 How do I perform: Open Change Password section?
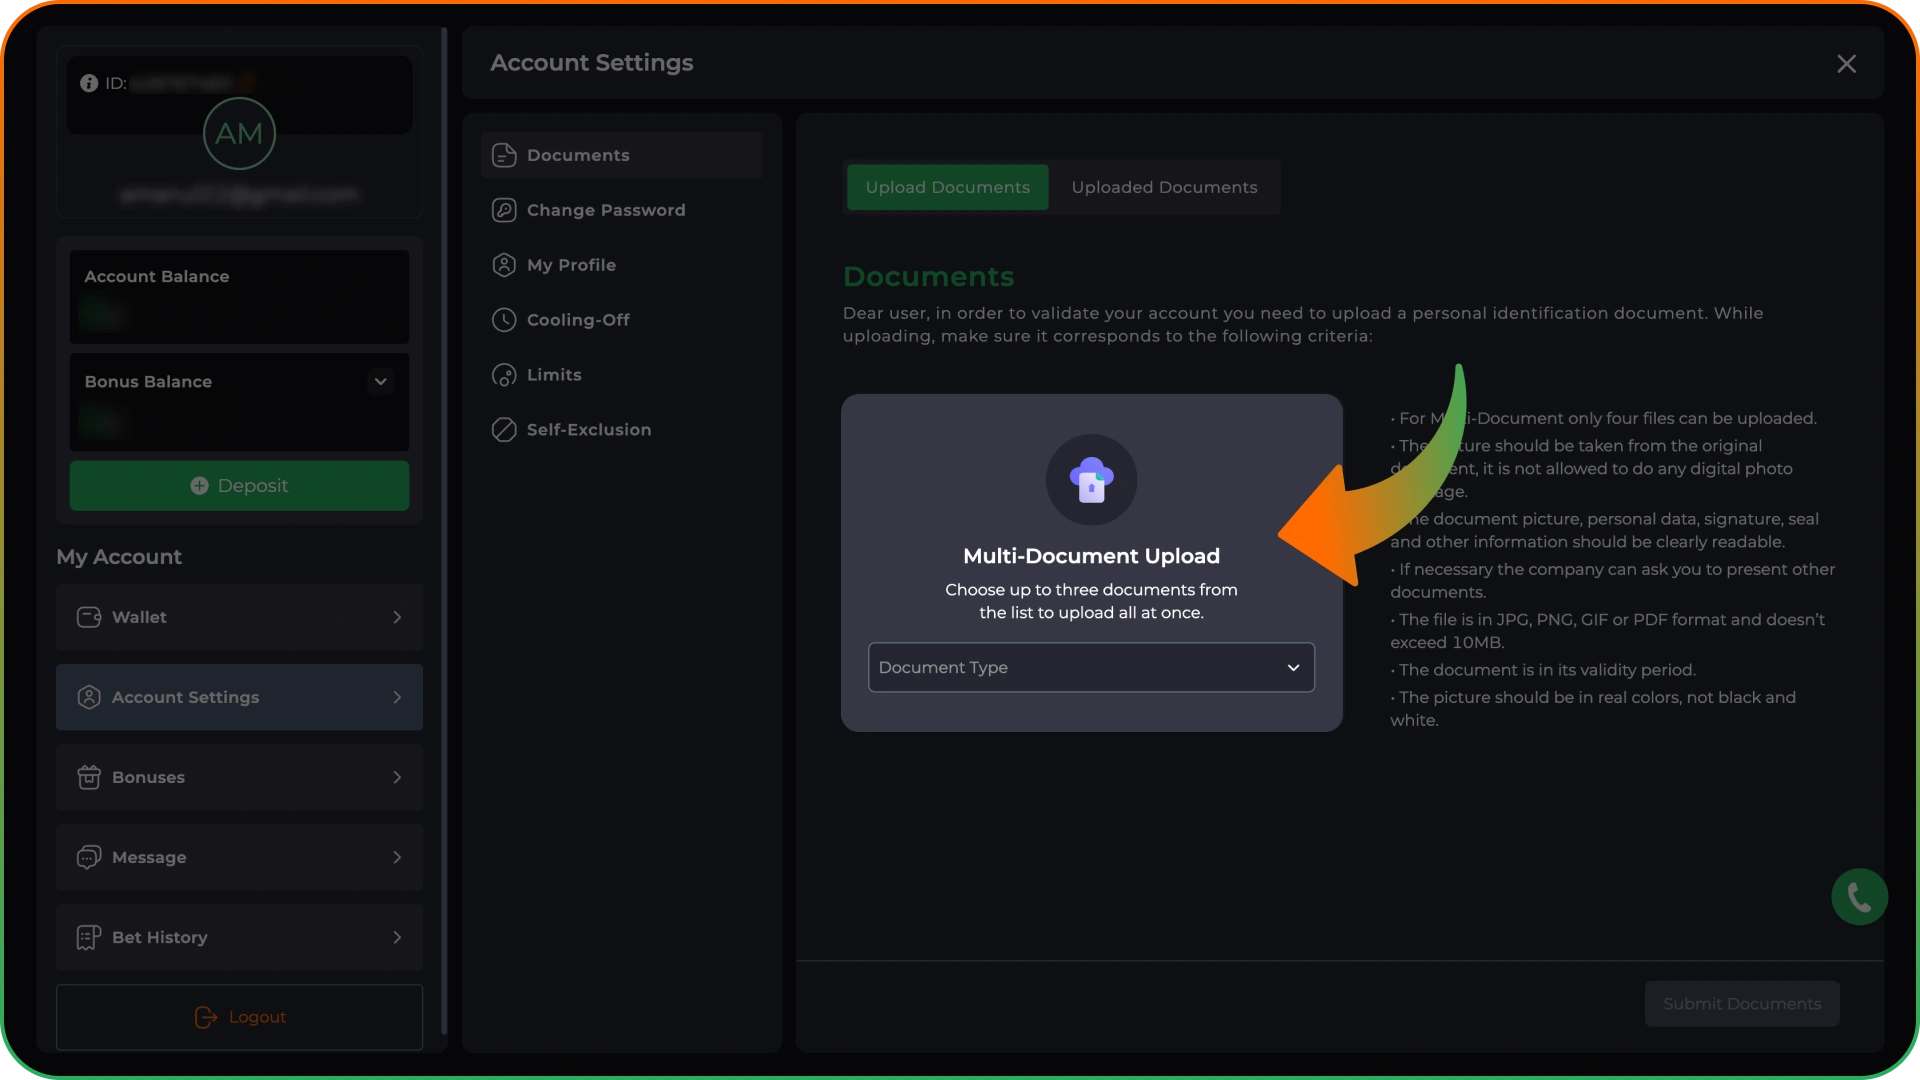tap(622, 210)
